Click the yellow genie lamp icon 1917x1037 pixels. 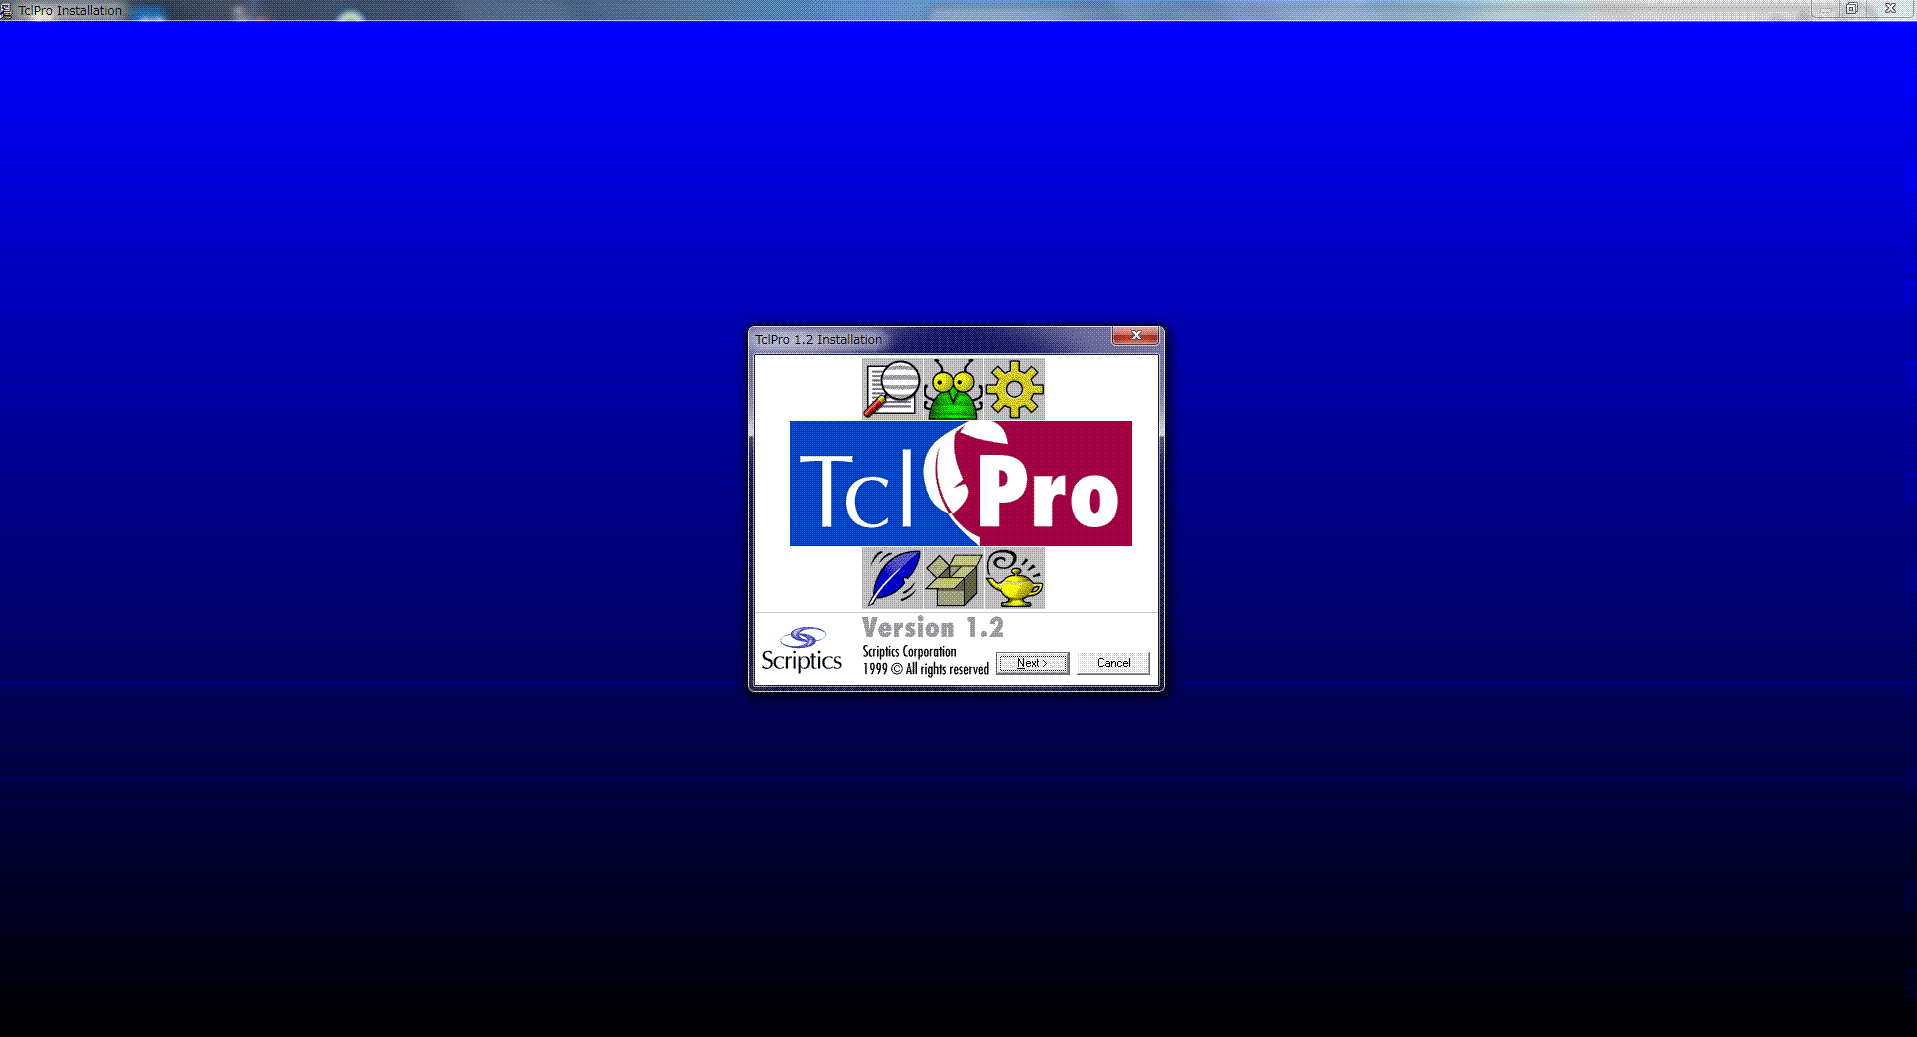point(1015,578)
